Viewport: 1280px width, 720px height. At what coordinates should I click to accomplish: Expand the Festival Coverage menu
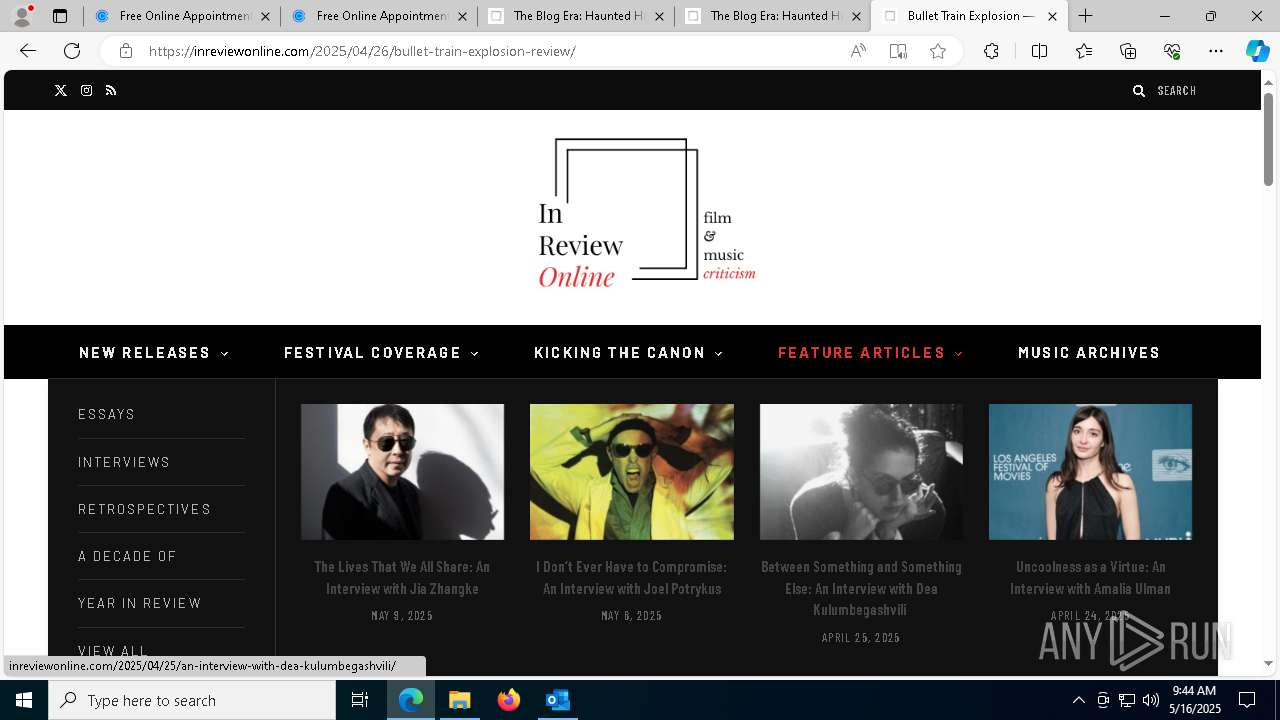point(382,353)
